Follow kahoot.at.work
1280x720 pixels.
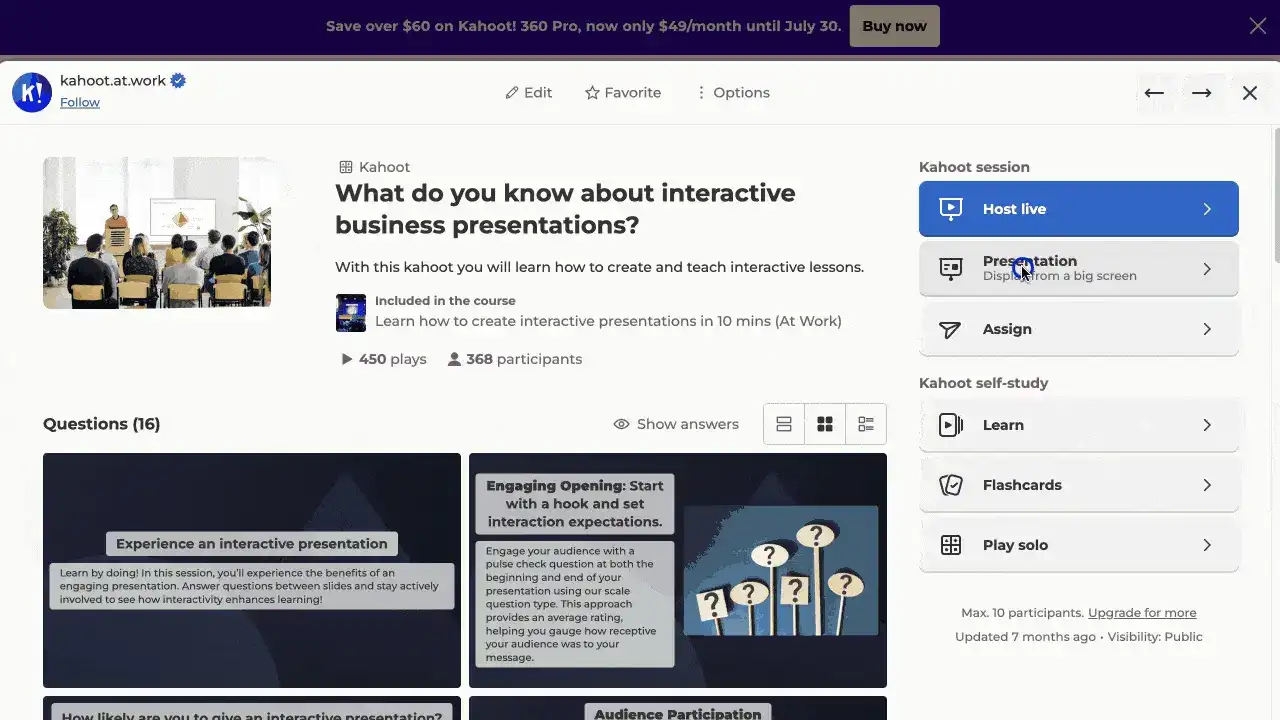(80, 102)
